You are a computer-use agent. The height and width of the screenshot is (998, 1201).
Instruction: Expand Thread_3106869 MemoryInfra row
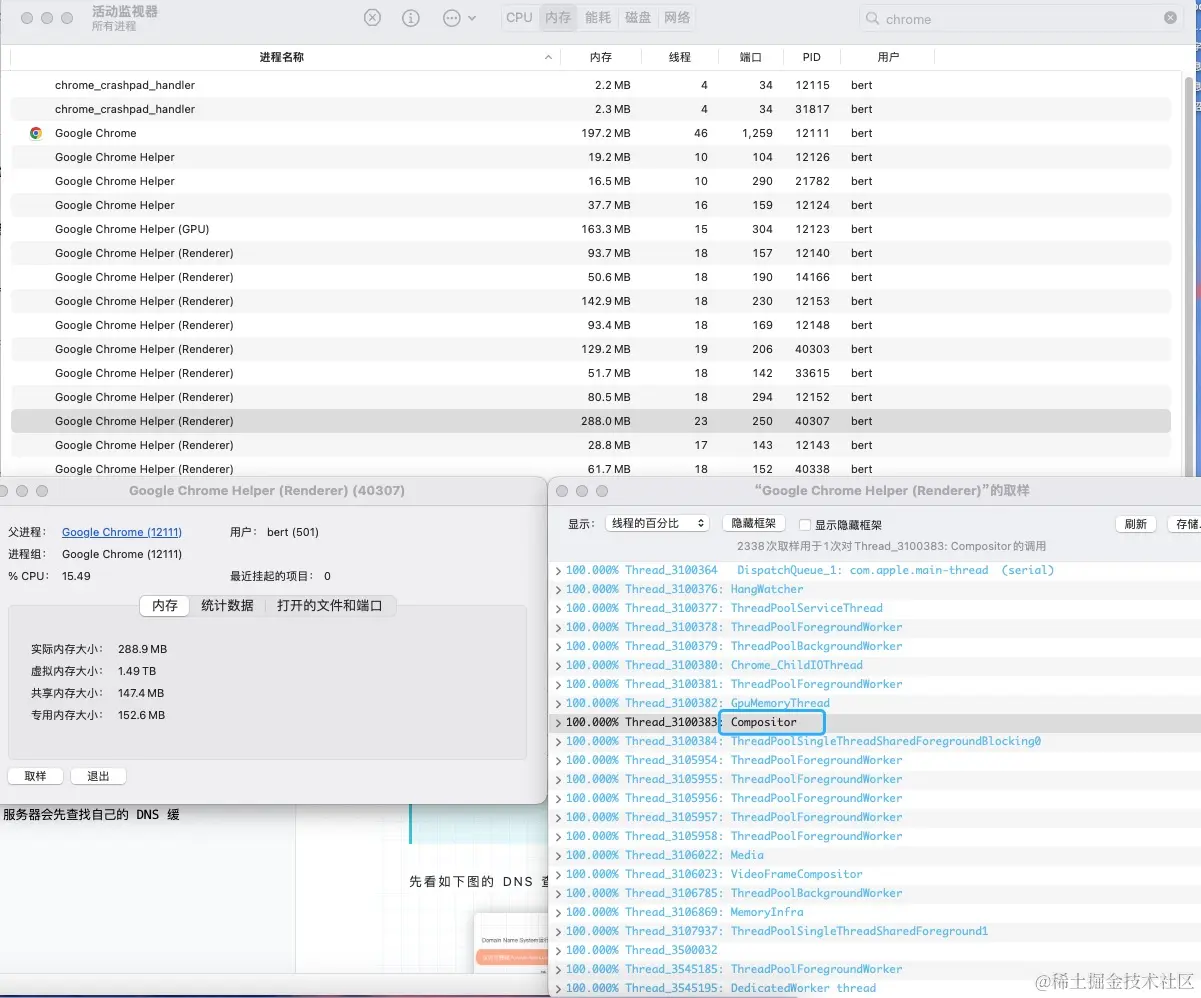(559, 912)
